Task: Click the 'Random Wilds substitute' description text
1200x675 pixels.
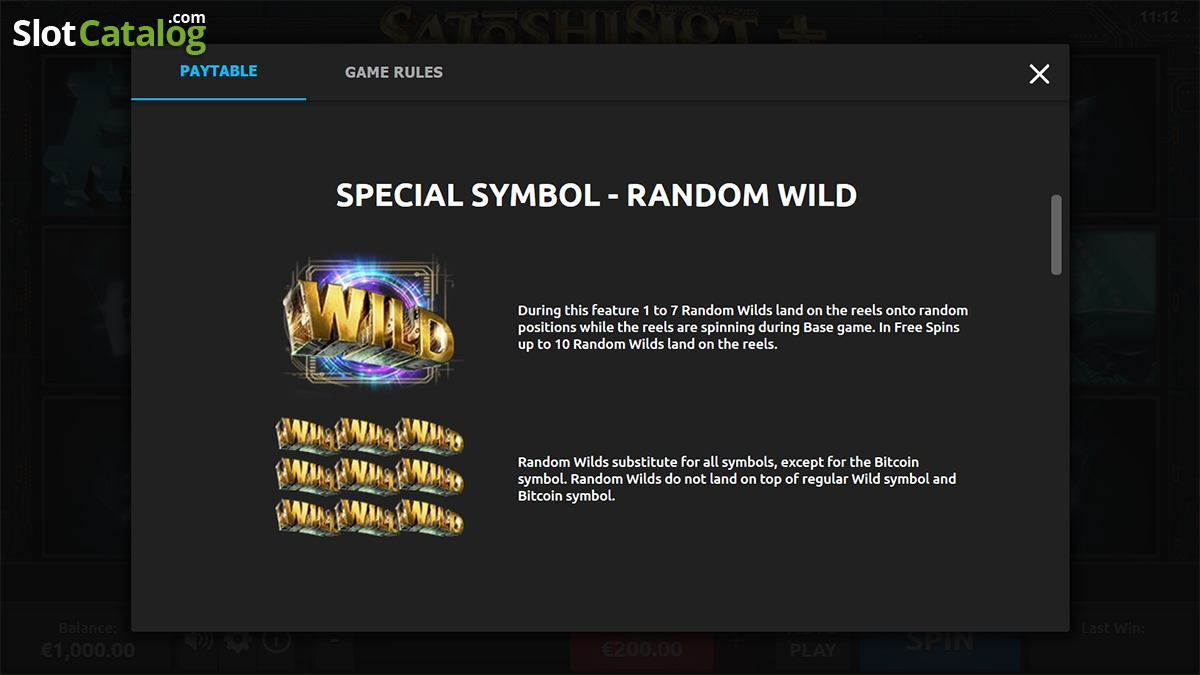Action: tap(737, 479)
